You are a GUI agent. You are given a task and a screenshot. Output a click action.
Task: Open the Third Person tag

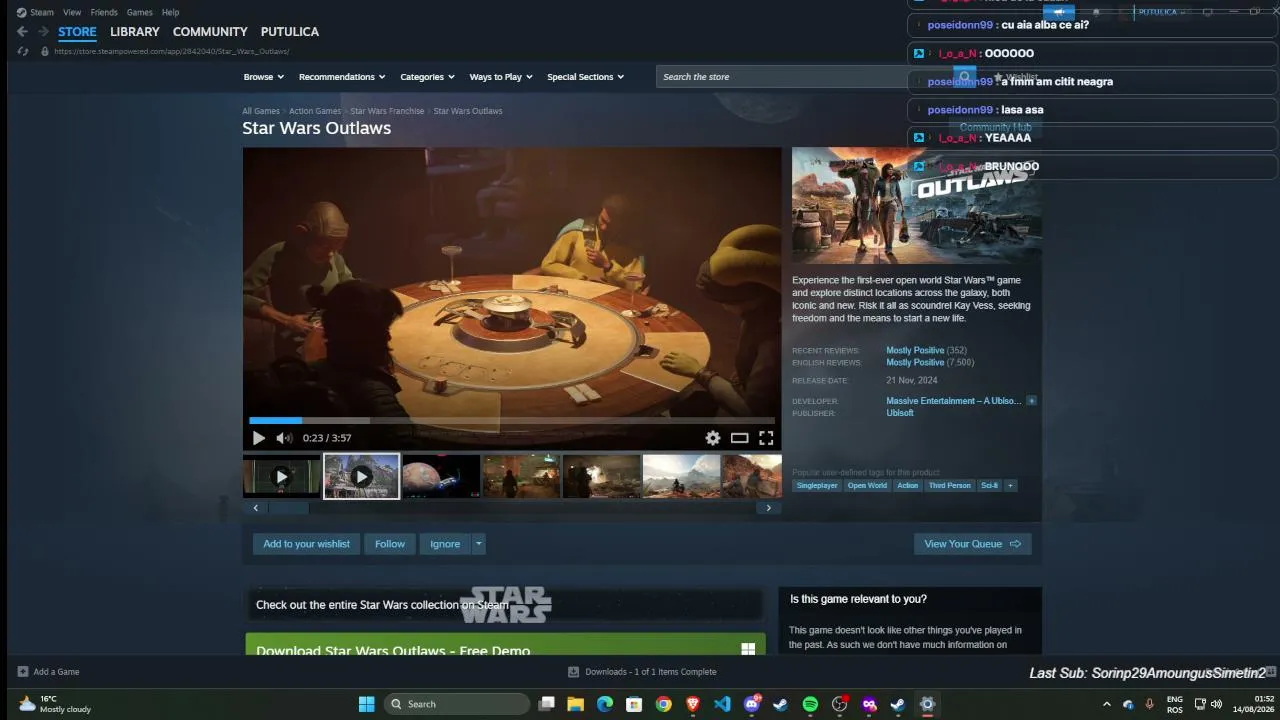pos(949,486)
